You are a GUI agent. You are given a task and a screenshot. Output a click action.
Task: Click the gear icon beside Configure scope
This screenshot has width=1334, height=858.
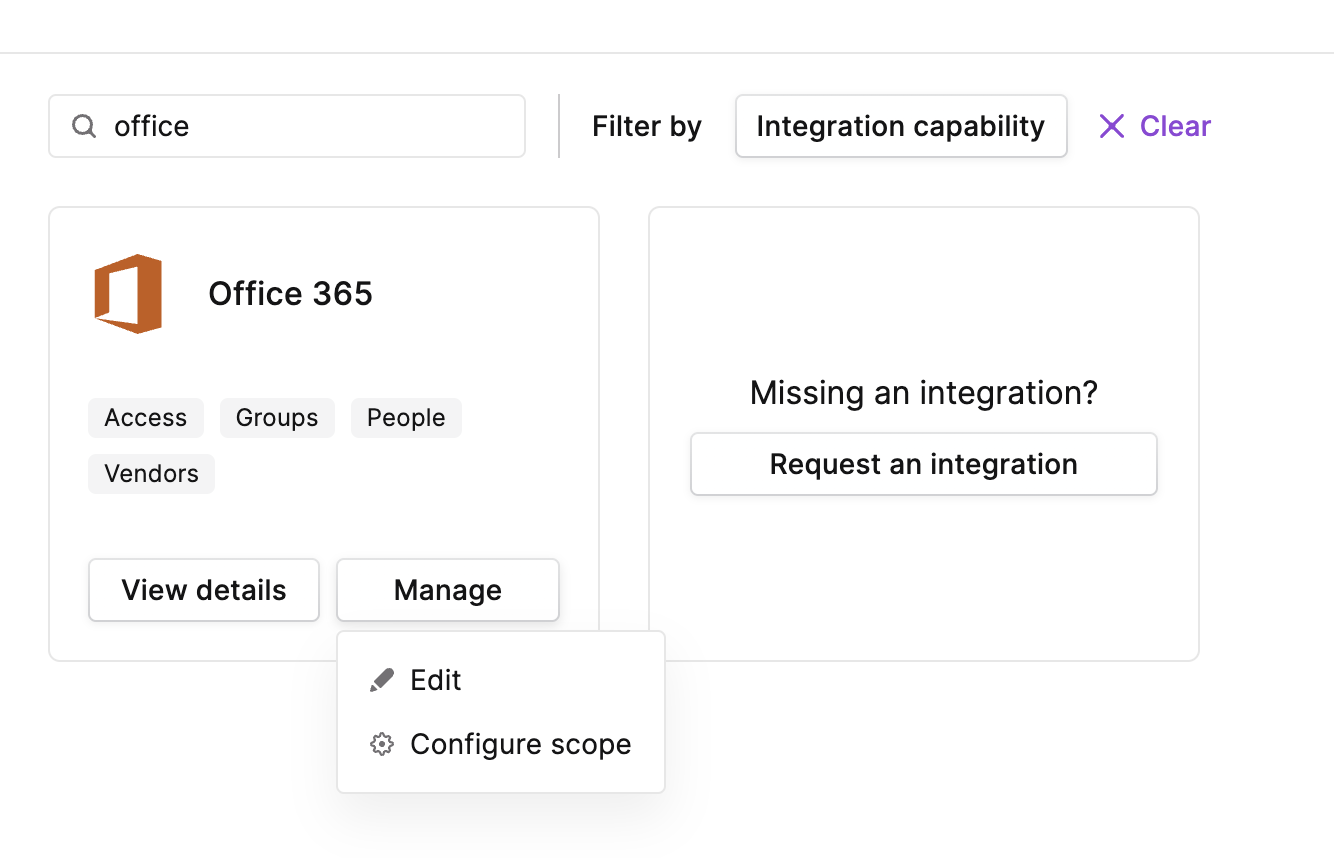(382, 744)
